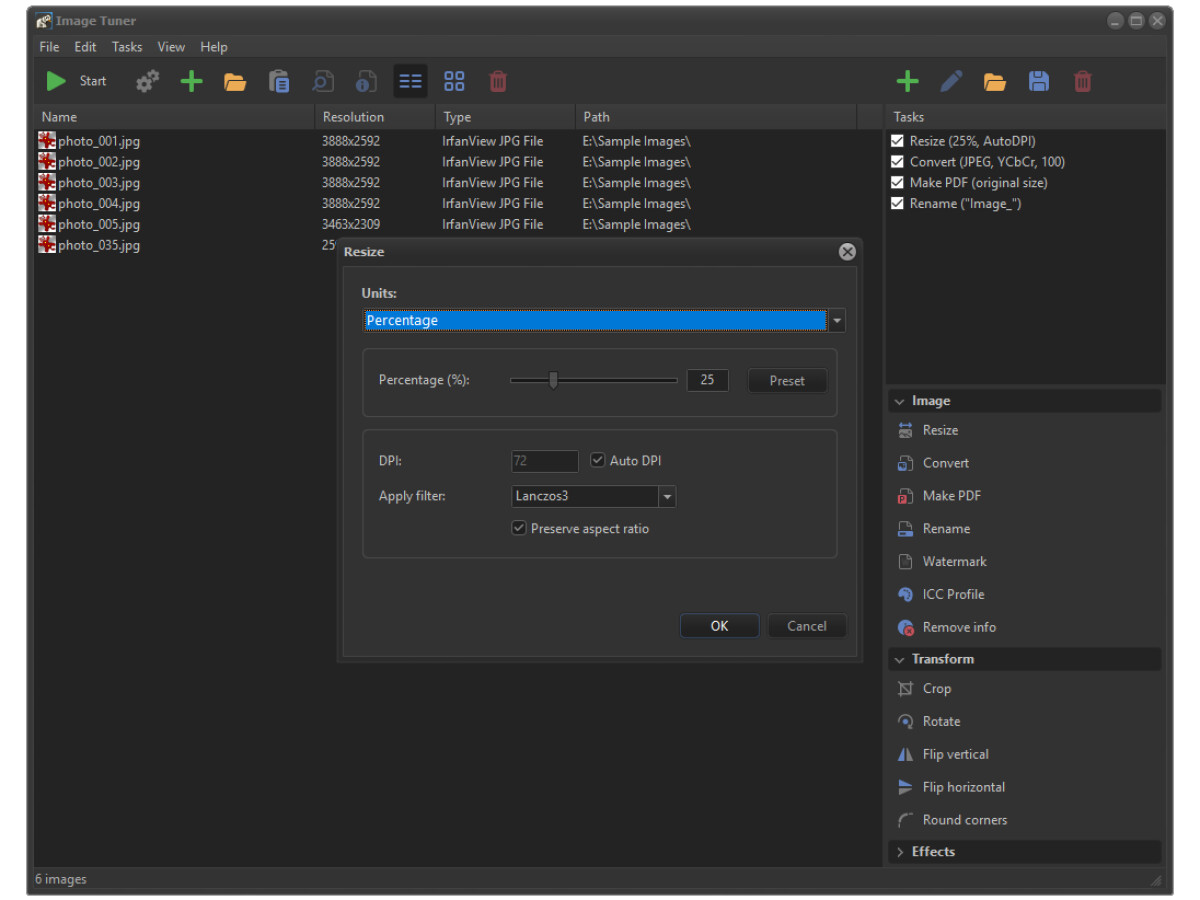Viewport: 1200px width, 900px height.
Task: Open the Edit menu
Action: tap(85, 47)
